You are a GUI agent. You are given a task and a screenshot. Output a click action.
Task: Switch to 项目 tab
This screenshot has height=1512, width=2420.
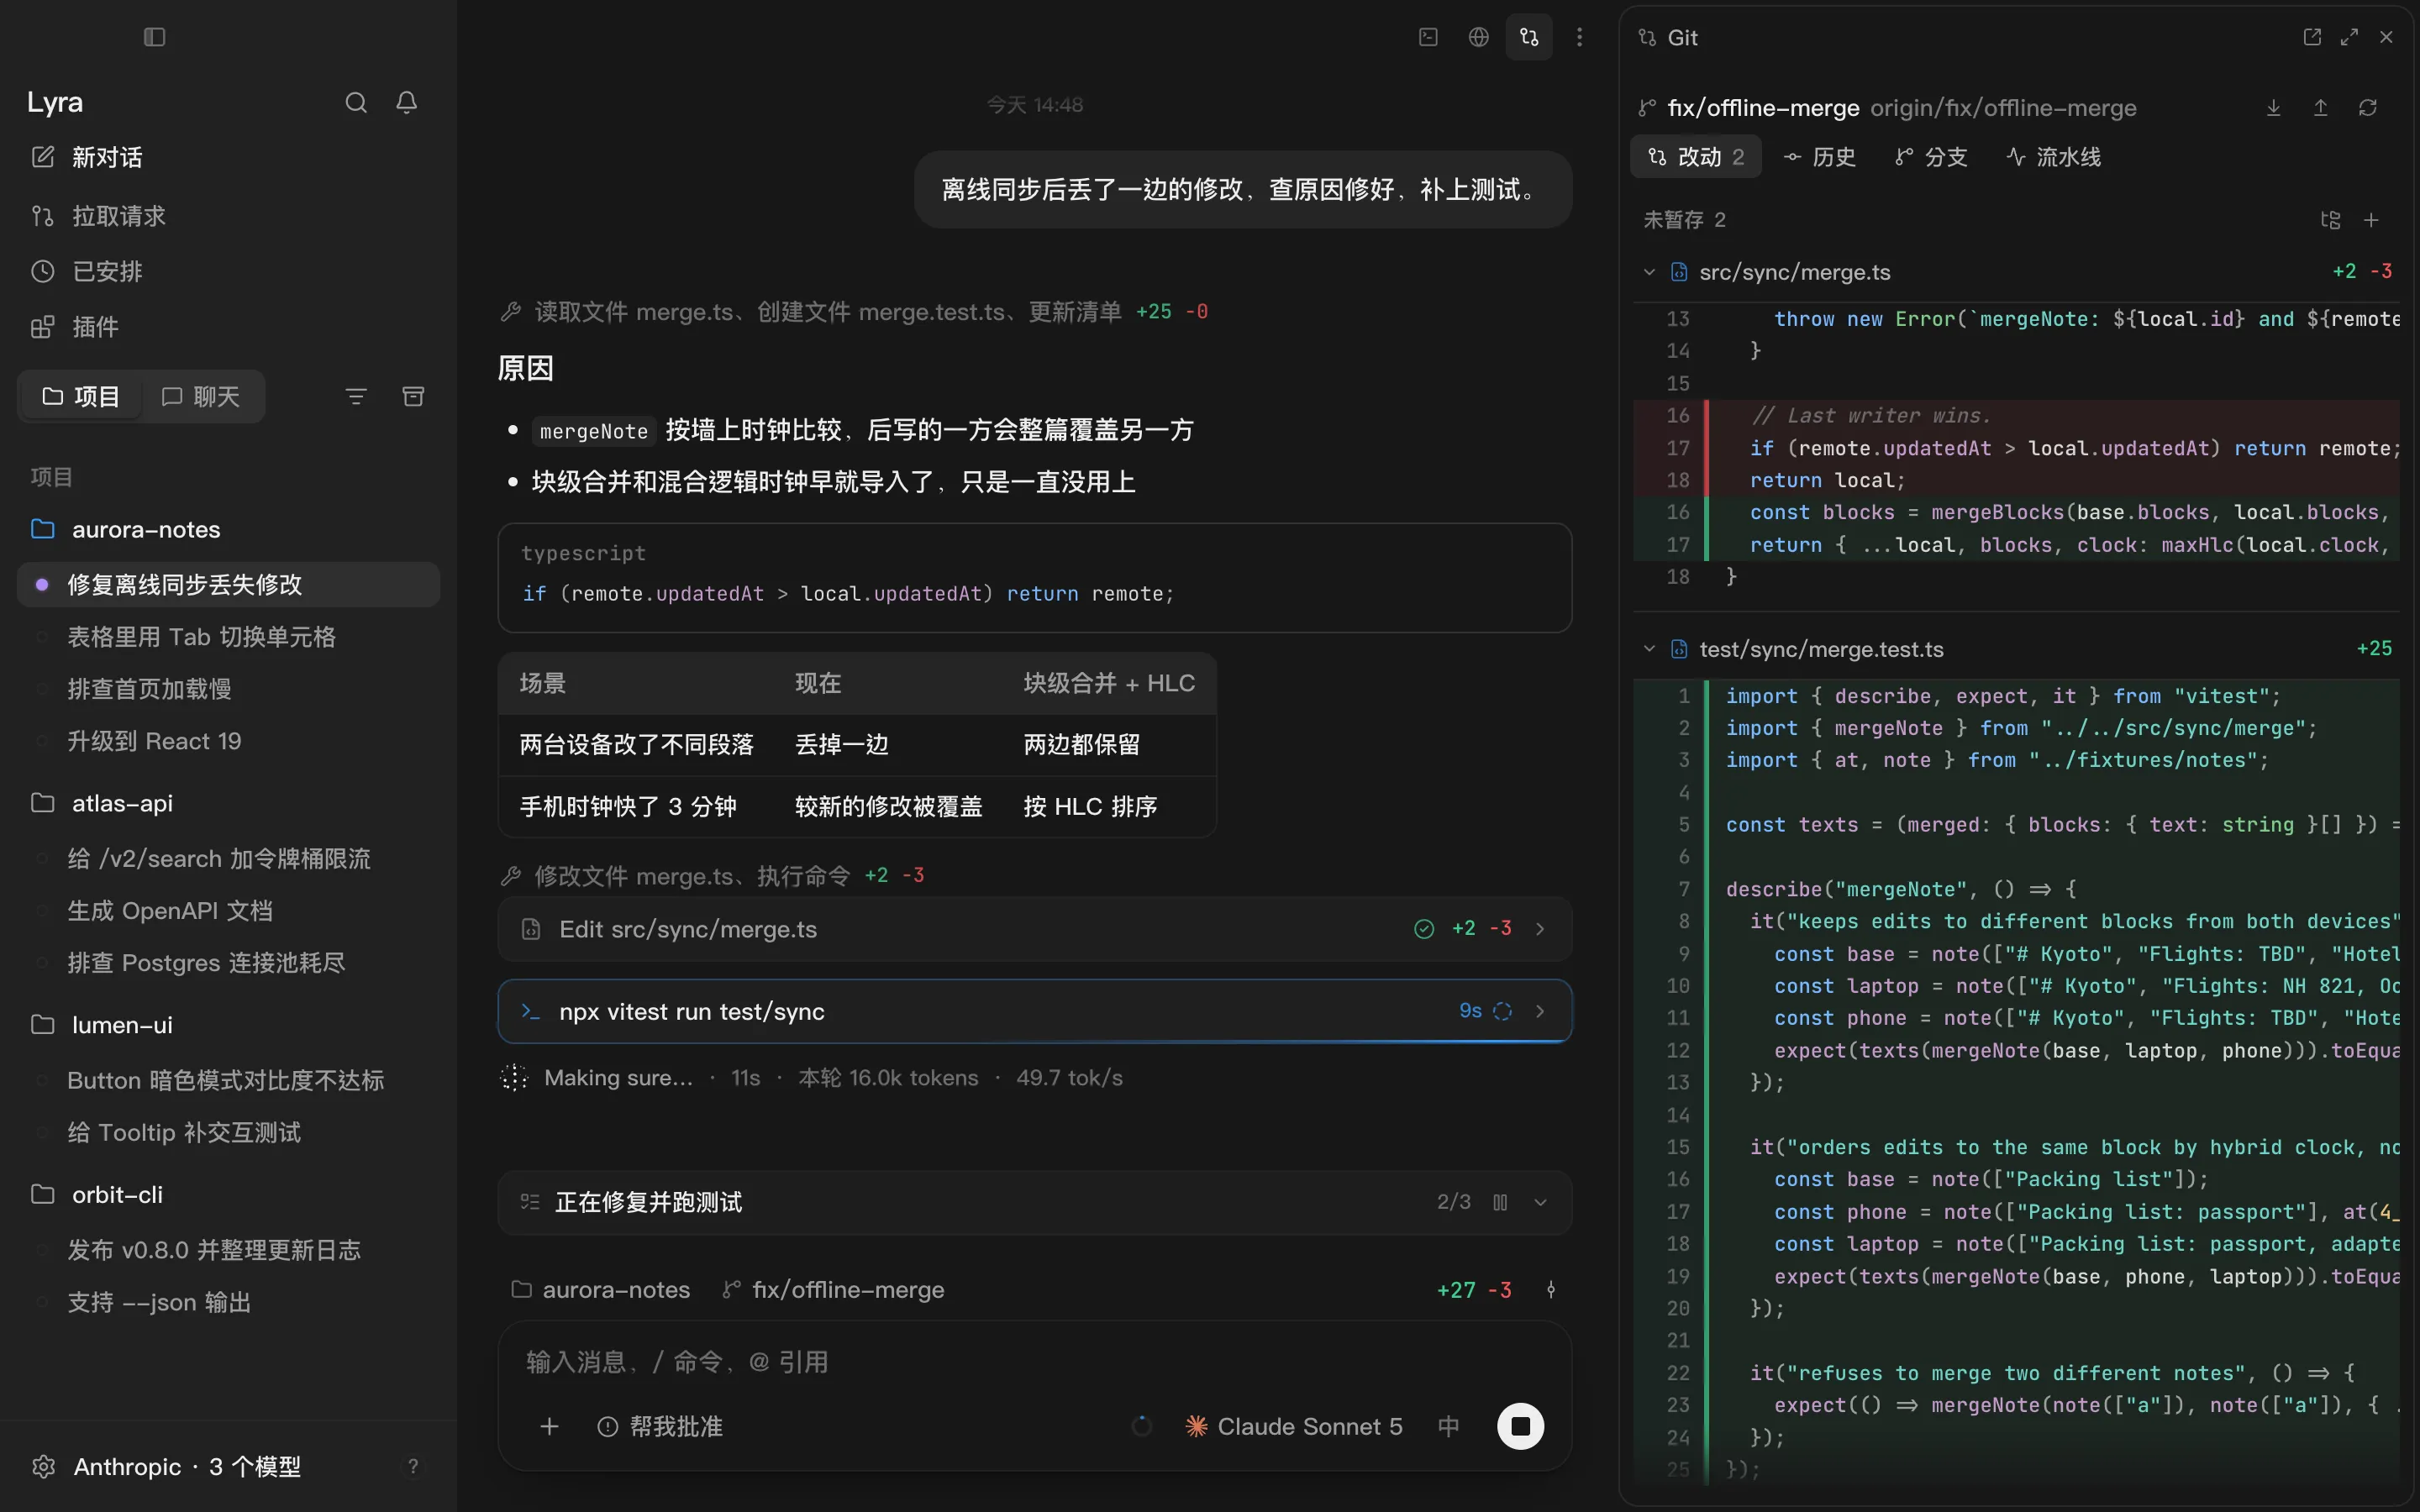(81, 396)
